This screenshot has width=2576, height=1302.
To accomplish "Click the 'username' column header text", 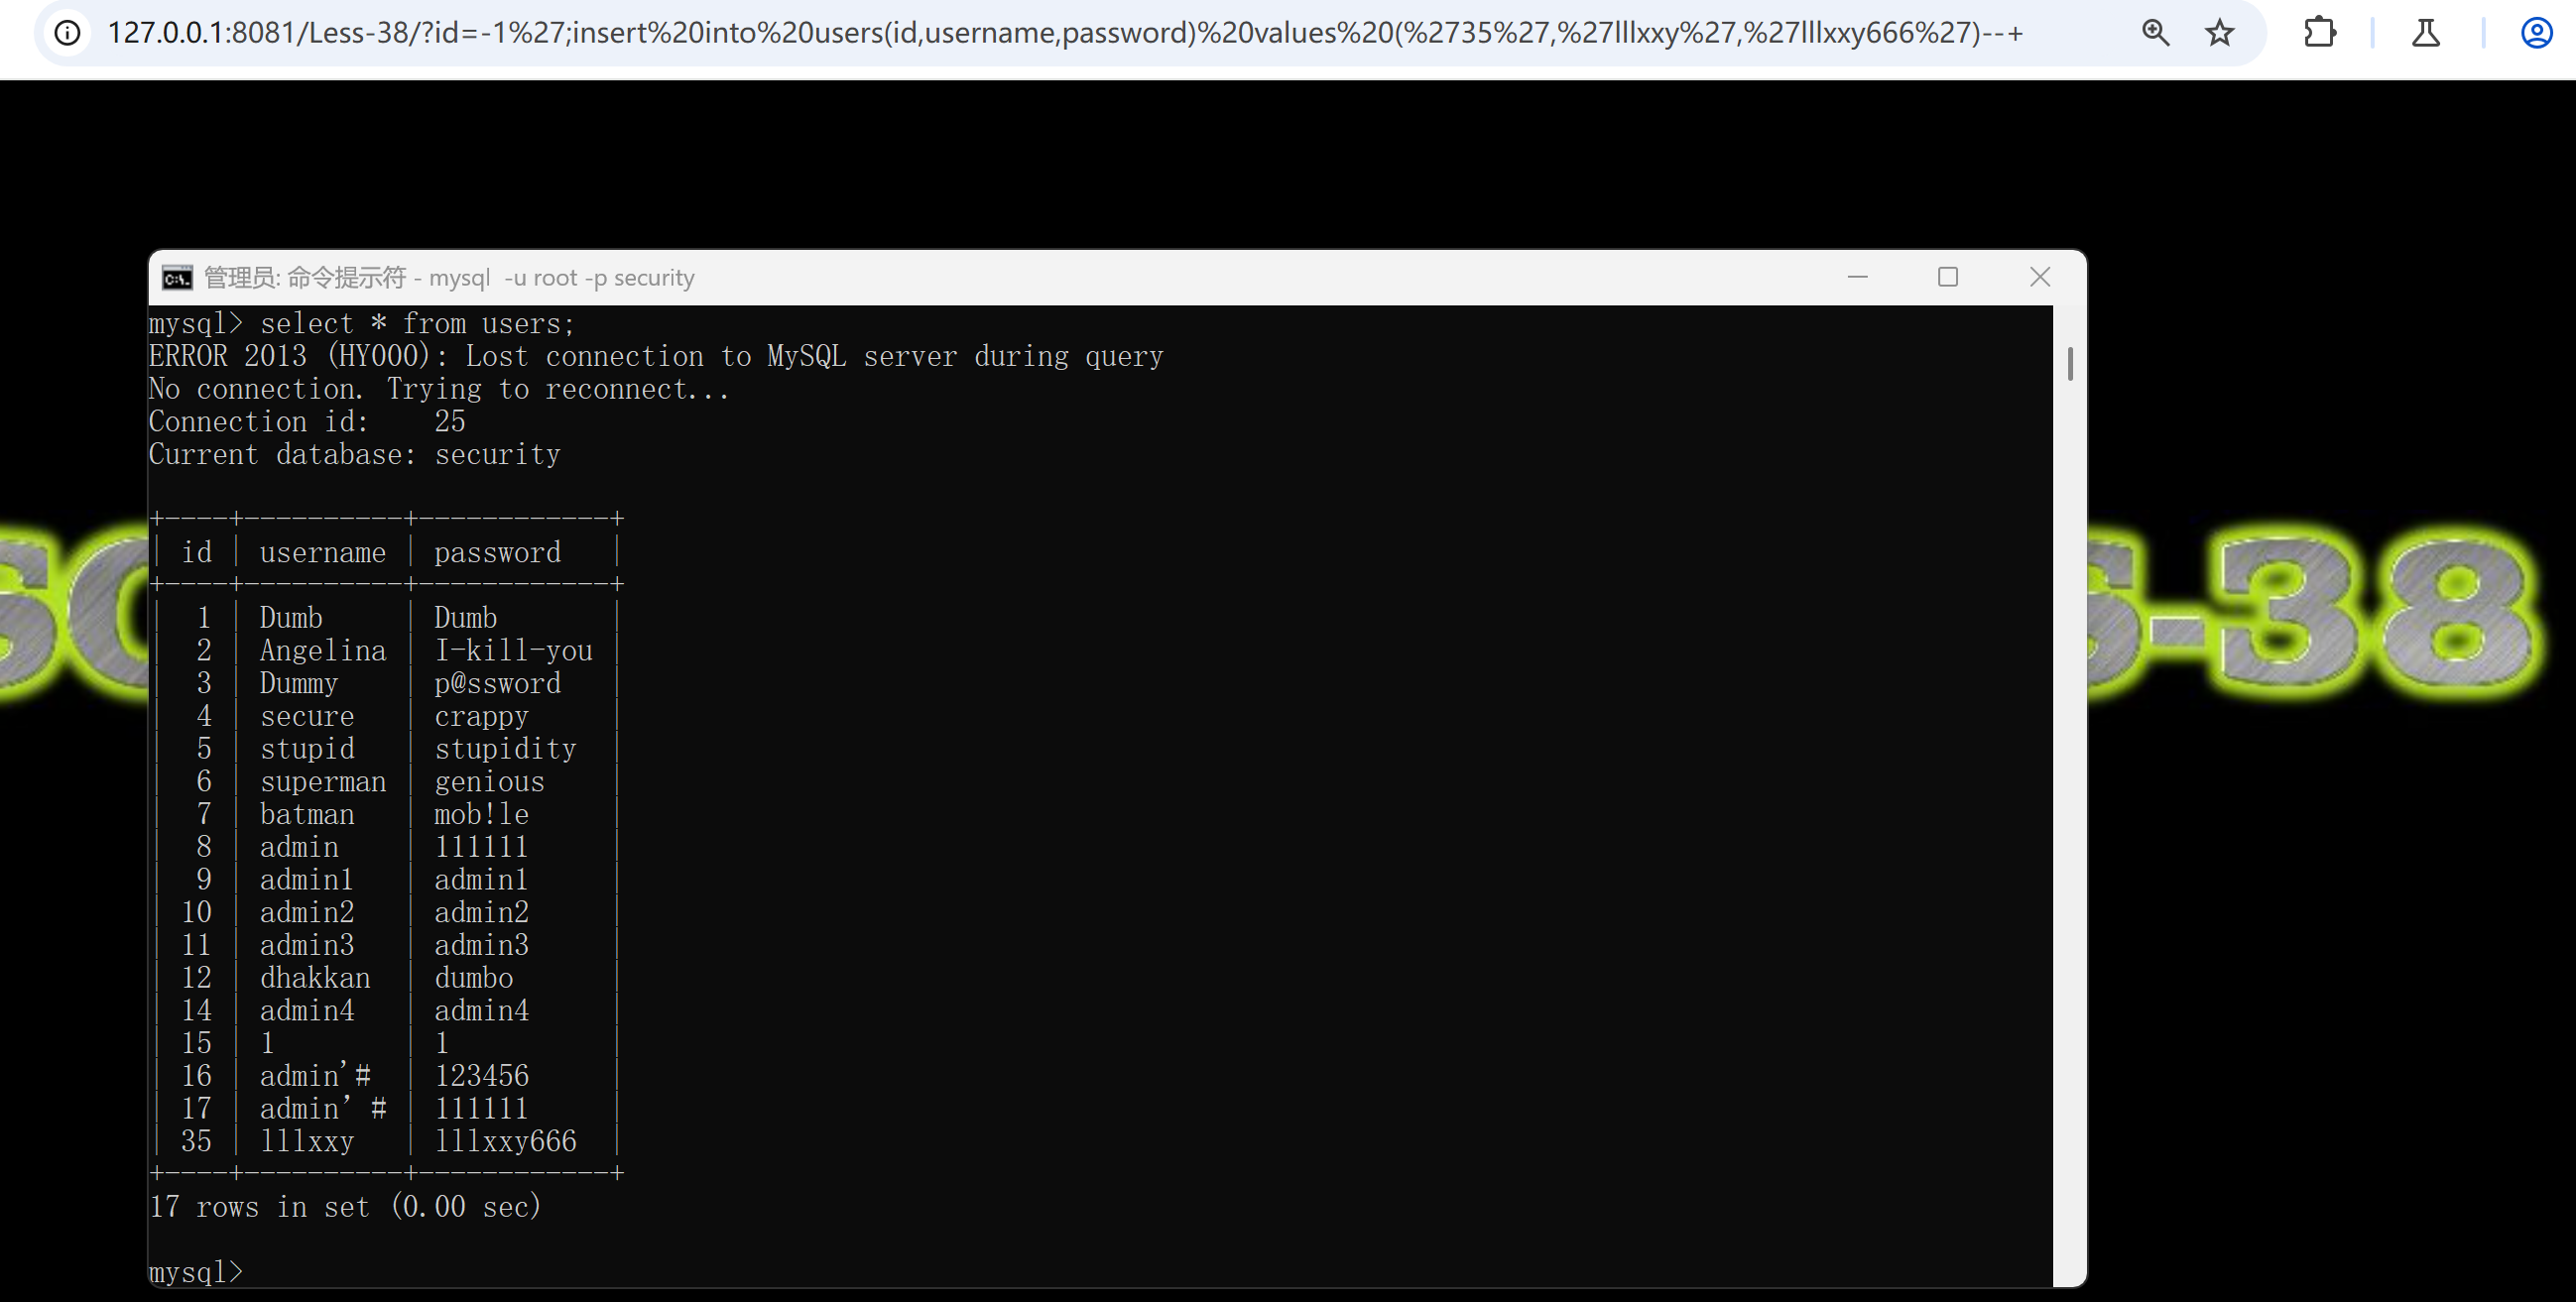I will pyautogui.click(x=322, y=552).
